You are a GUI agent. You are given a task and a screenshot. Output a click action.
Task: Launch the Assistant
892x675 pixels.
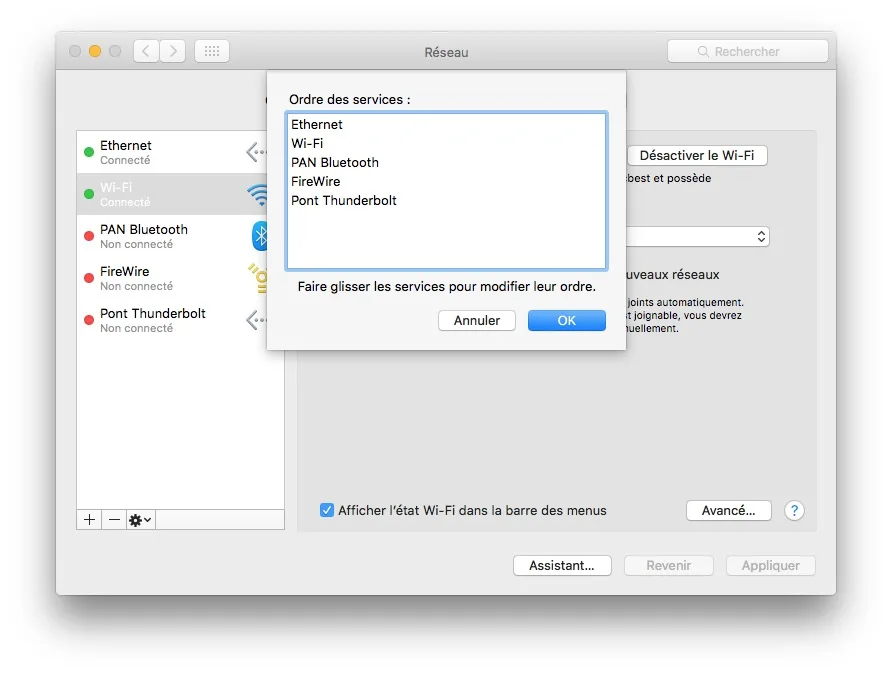click(562, 565)
